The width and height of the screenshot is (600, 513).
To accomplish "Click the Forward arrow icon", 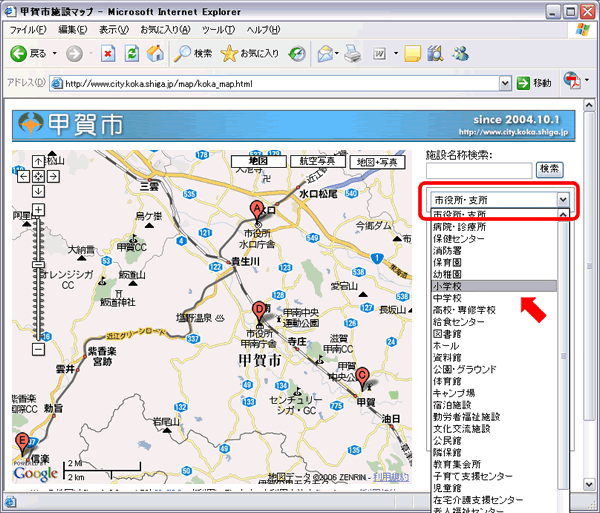I will click(x=74, y=54).
